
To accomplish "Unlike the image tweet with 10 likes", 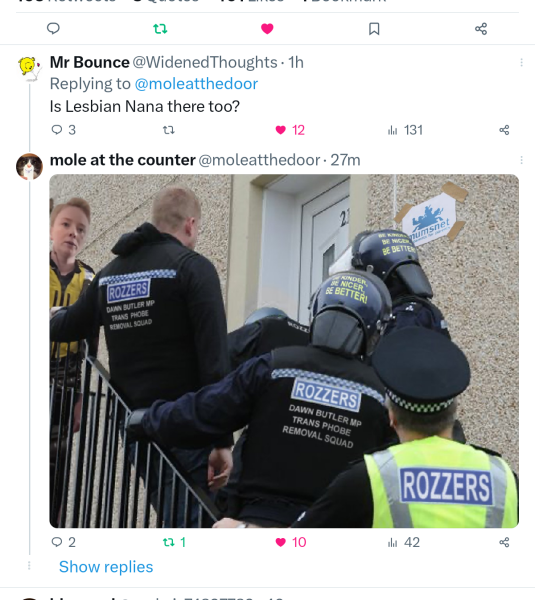I will (x=290, y=542).
